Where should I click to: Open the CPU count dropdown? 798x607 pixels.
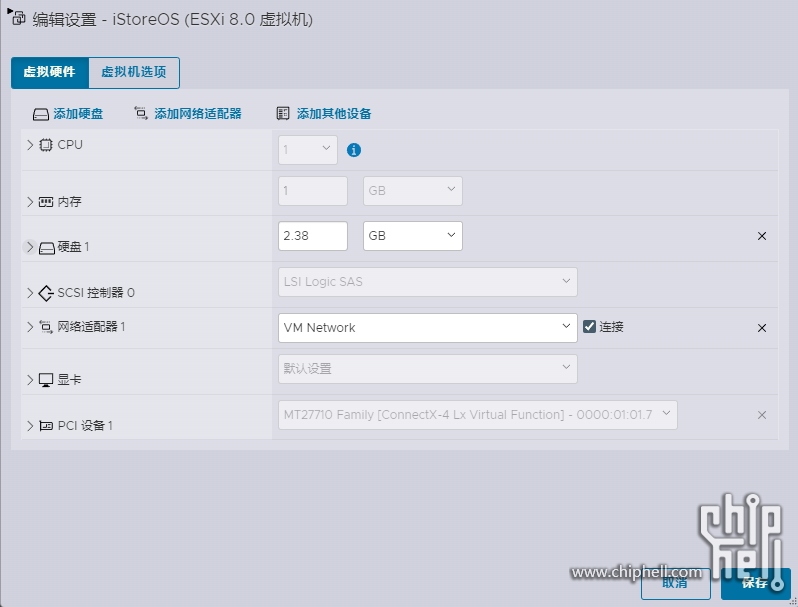coord(308,150)
